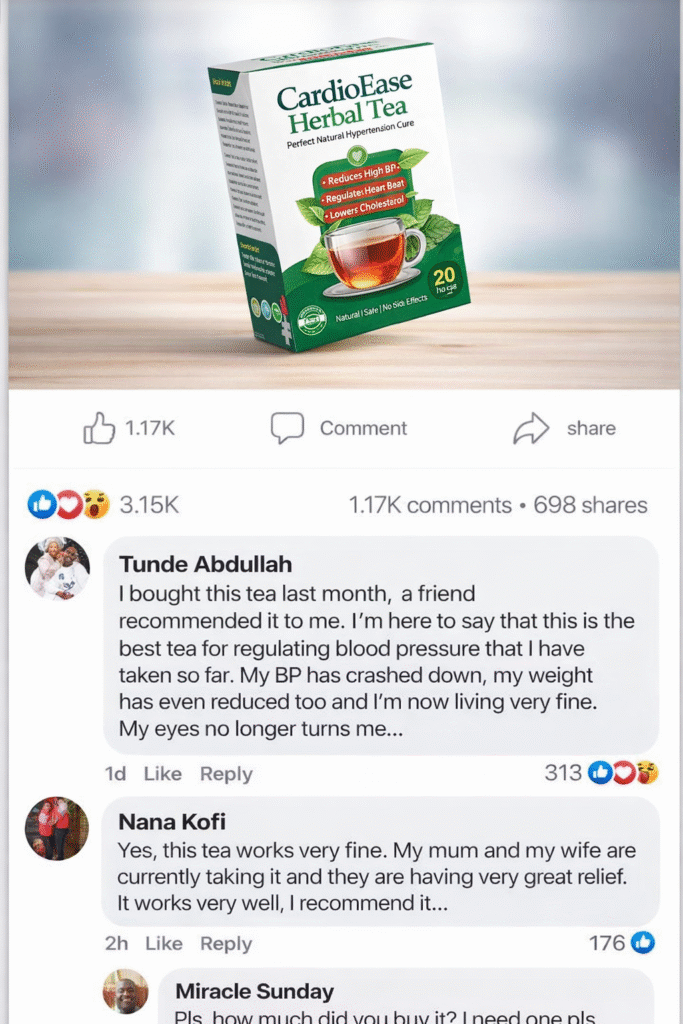683x1024 pixels.
Task: Reply to Tunde Abdullah's comment
Action: pos(226,774)
